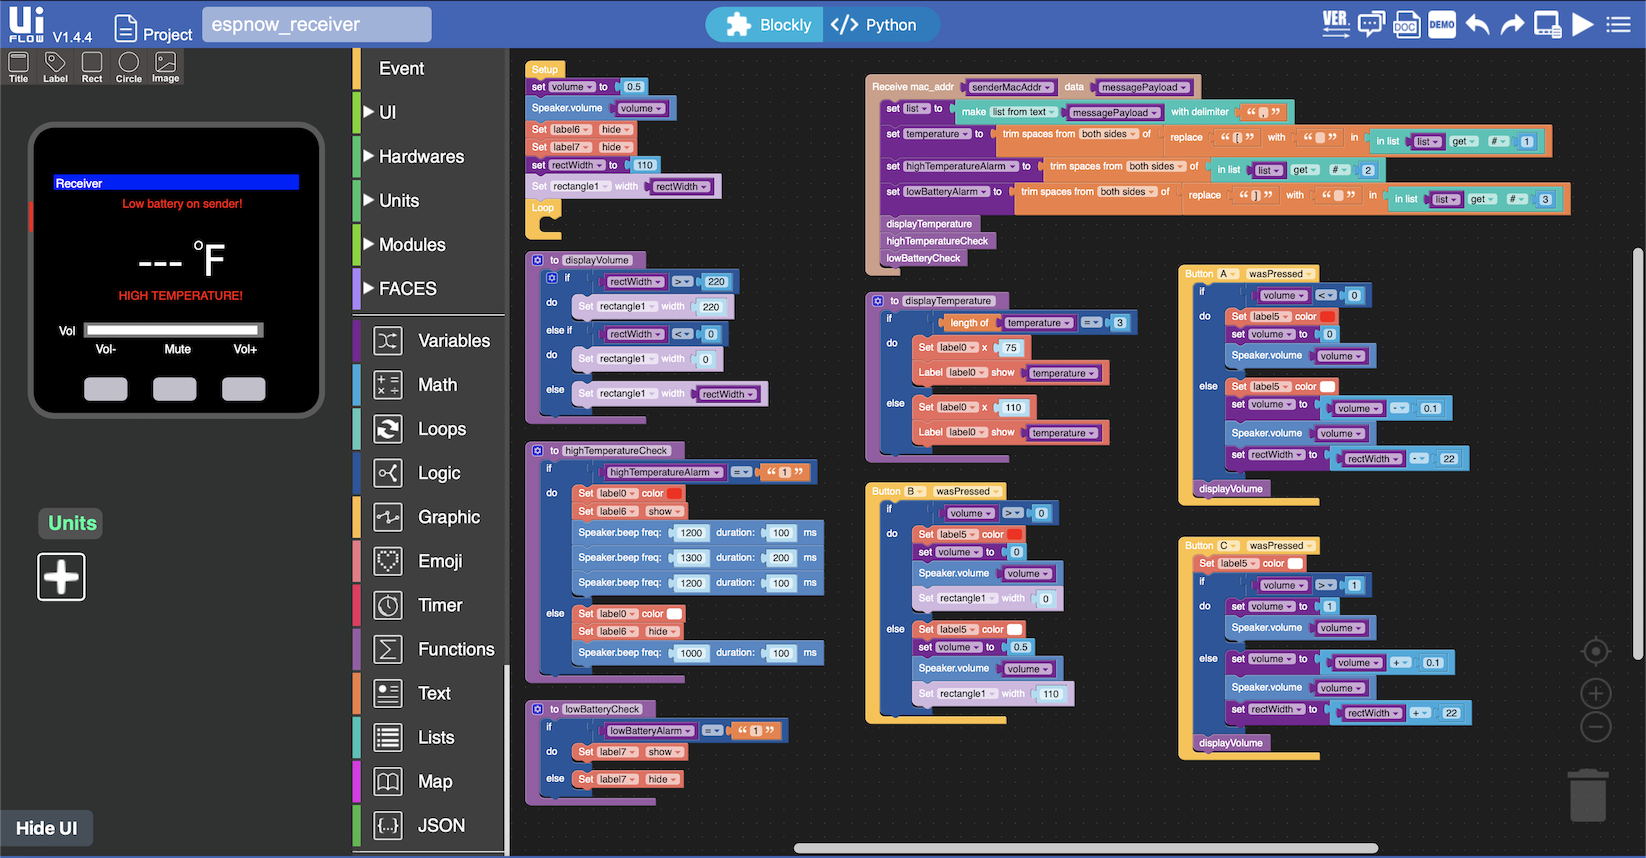Switch the editor to Python mode
Image resolution: width=1646 pixels, height=858 pixels.
[x=874, y=25]
